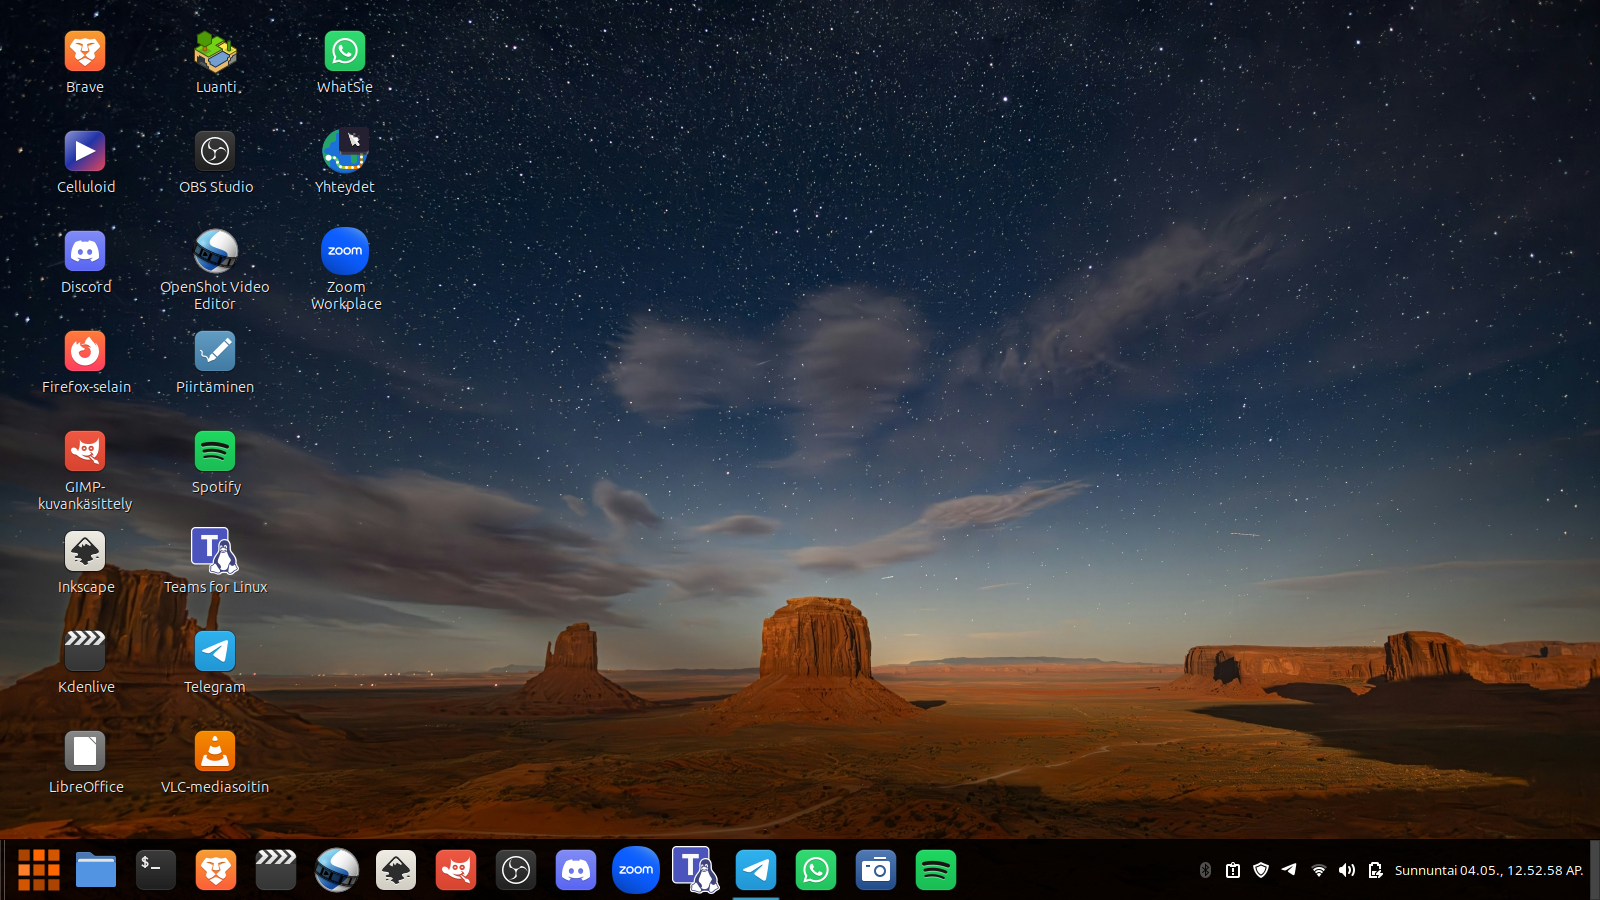Click OBS Studio launcher in the panel
This screenshot has height=900, width=1600.
tap(516, 870)
